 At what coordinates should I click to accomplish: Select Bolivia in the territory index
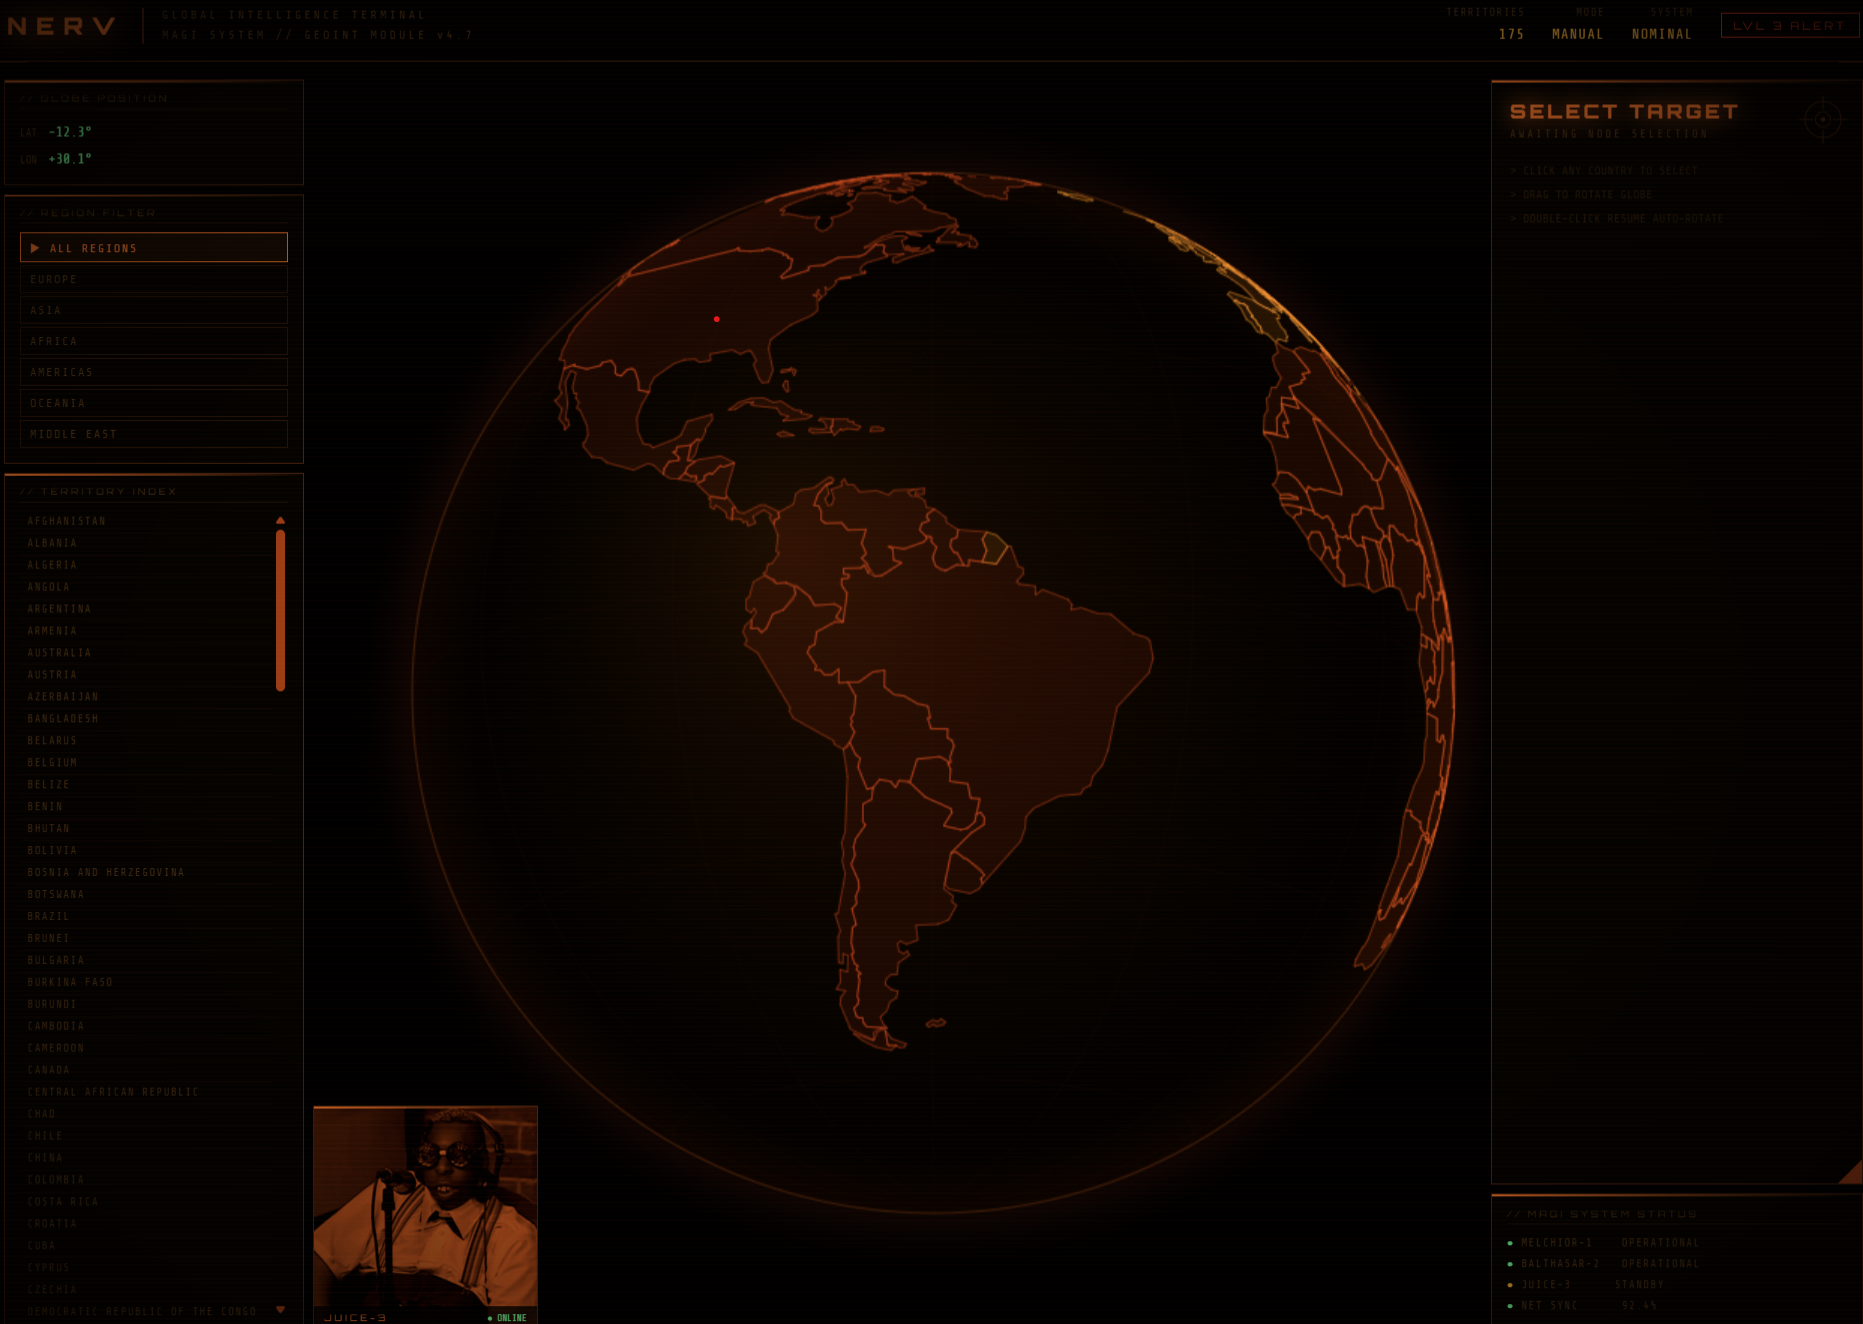click(x=146, y=851)
